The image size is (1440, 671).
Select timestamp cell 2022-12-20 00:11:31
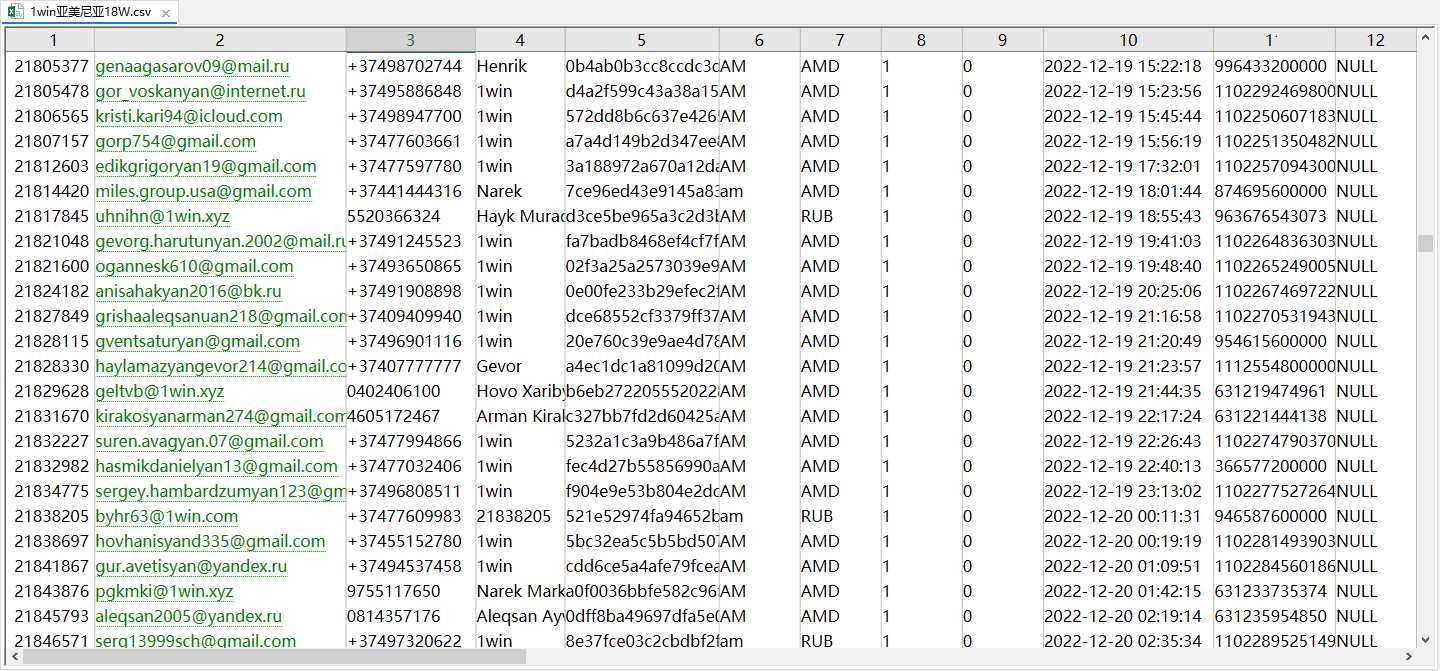[x=1128, y=516]
